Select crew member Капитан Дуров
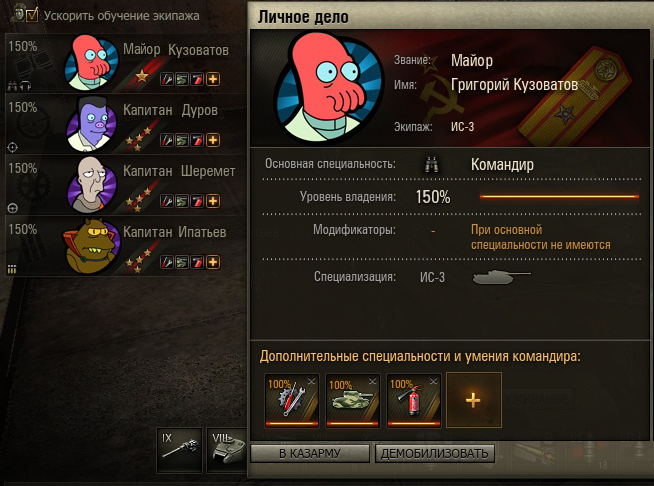This screenshot has height=486, width=654. tap(126, 124)
